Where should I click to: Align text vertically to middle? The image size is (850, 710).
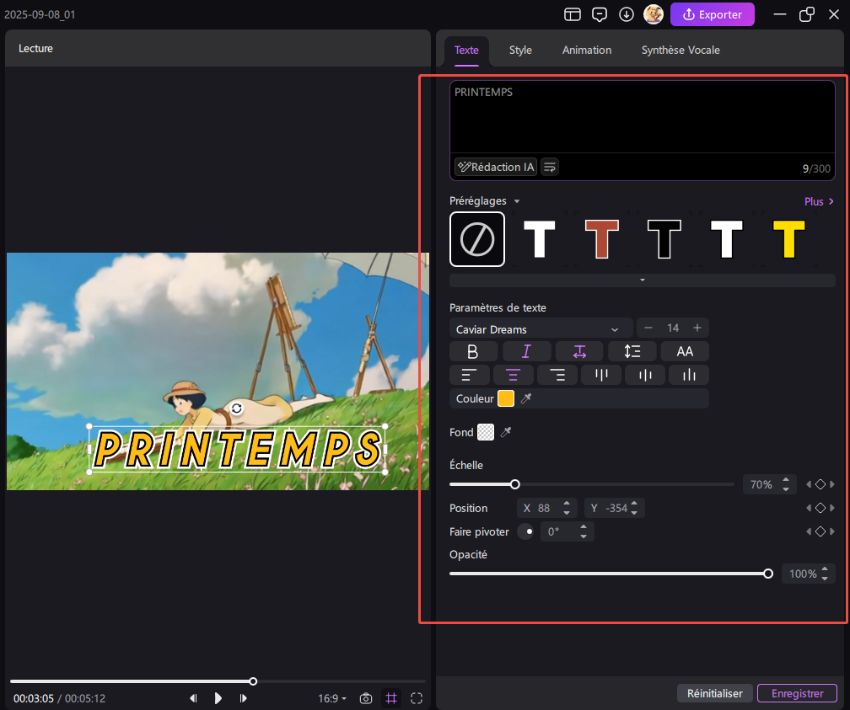(x=645, y=375)
